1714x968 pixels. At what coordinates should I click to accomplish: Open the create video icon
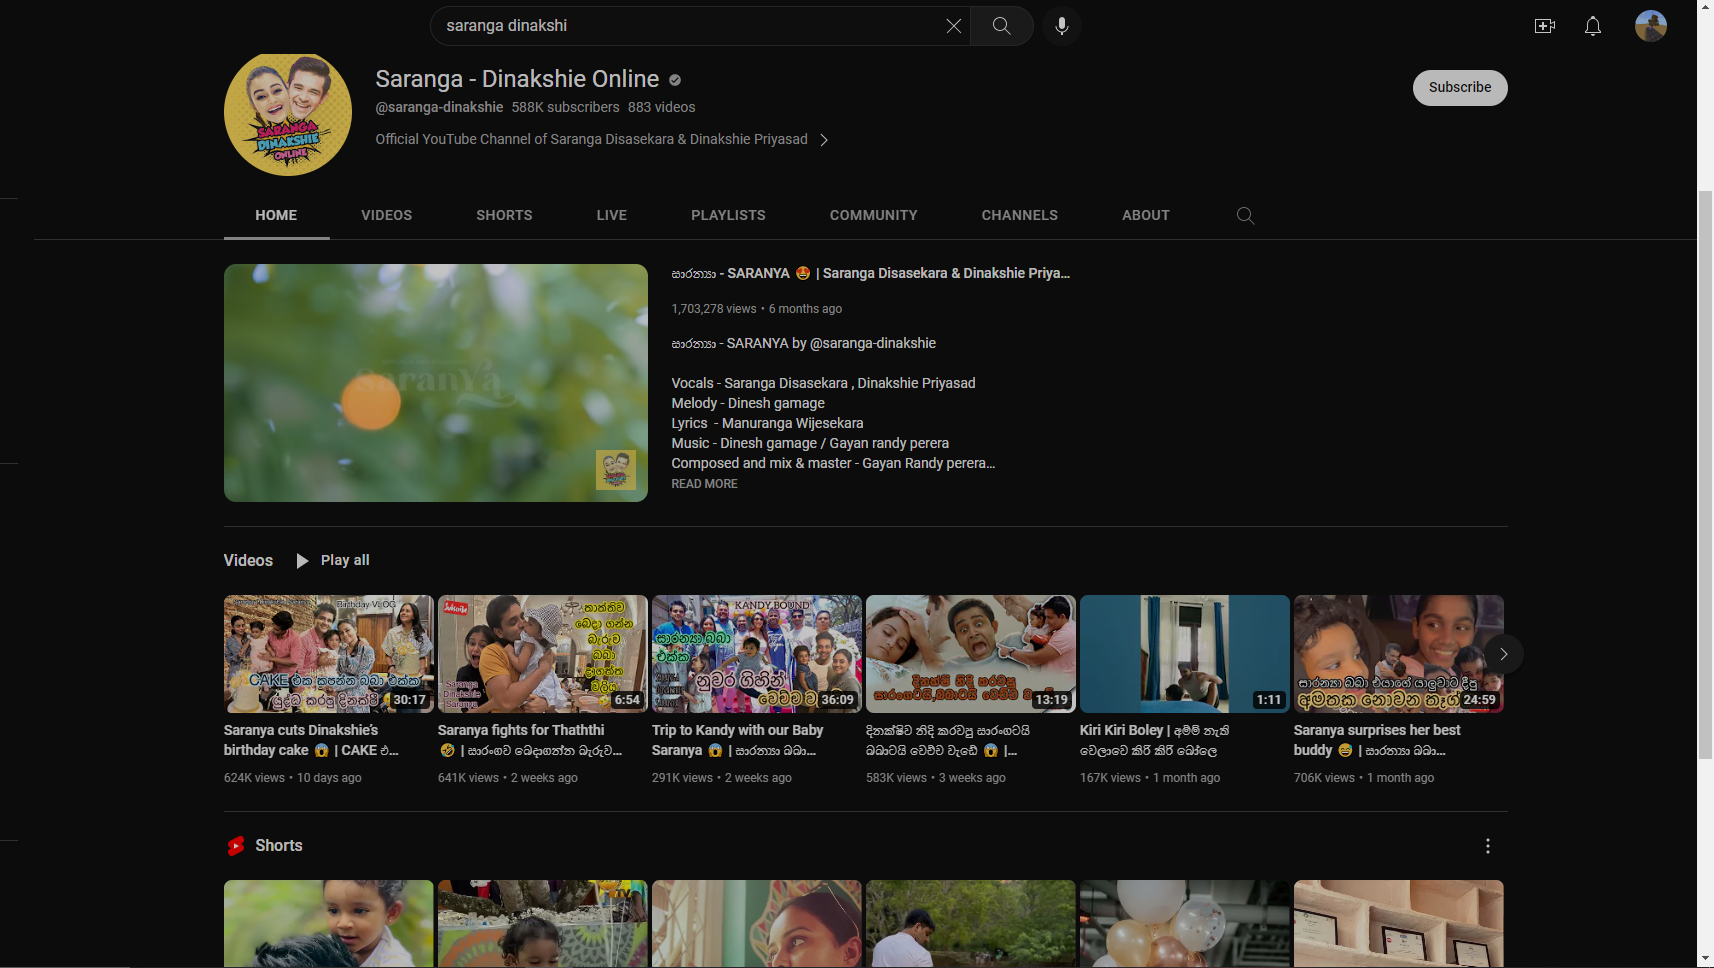[x=1545, y=26]
